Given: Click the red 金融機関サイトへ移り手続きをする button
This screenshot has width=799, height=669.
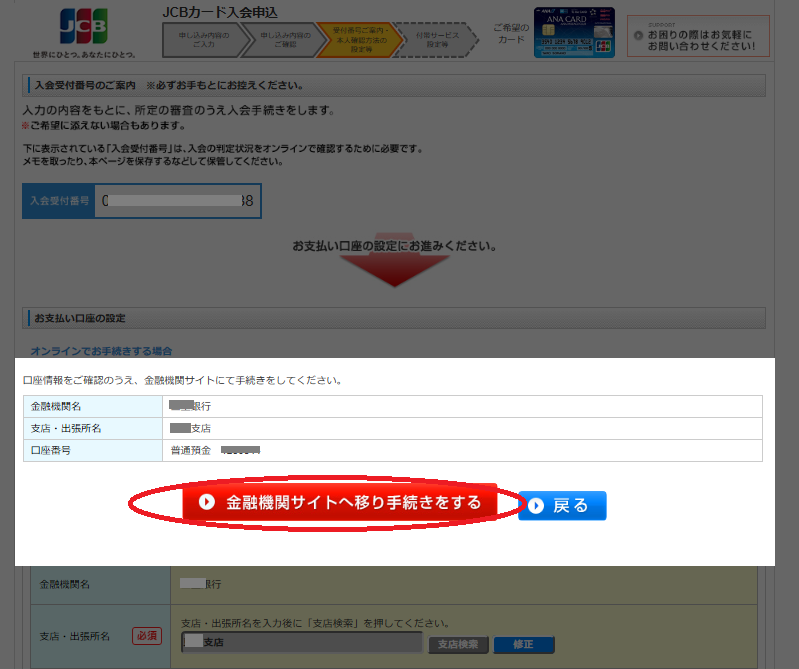Looking at the screenshot, I should click(339, 503).
